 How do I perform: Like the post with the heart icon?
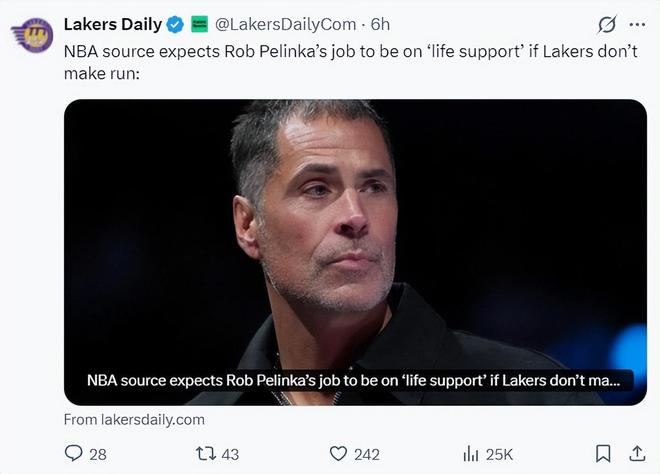(x=339, y=453)
